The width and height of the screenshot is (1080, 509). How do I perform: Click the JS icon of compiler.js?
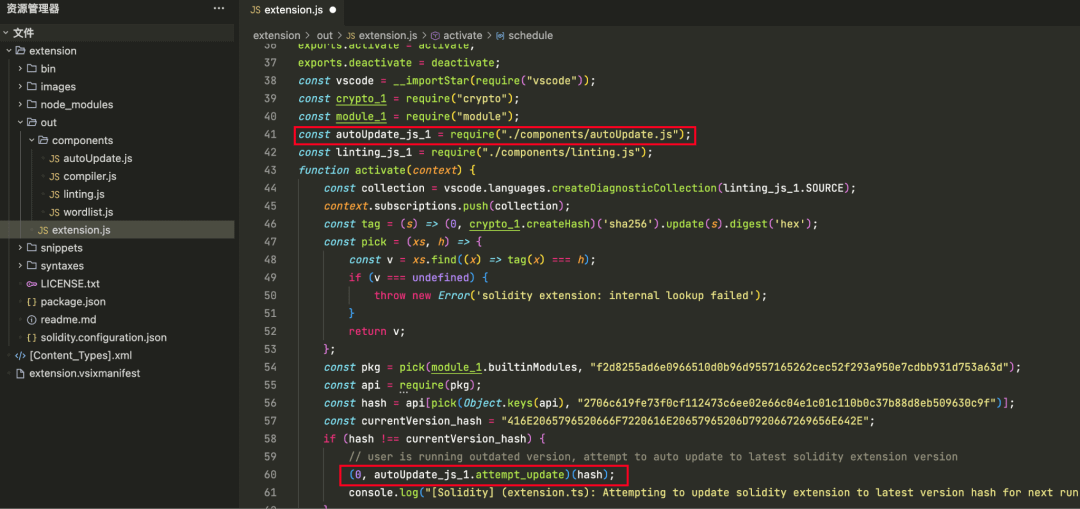pos(54,176)
